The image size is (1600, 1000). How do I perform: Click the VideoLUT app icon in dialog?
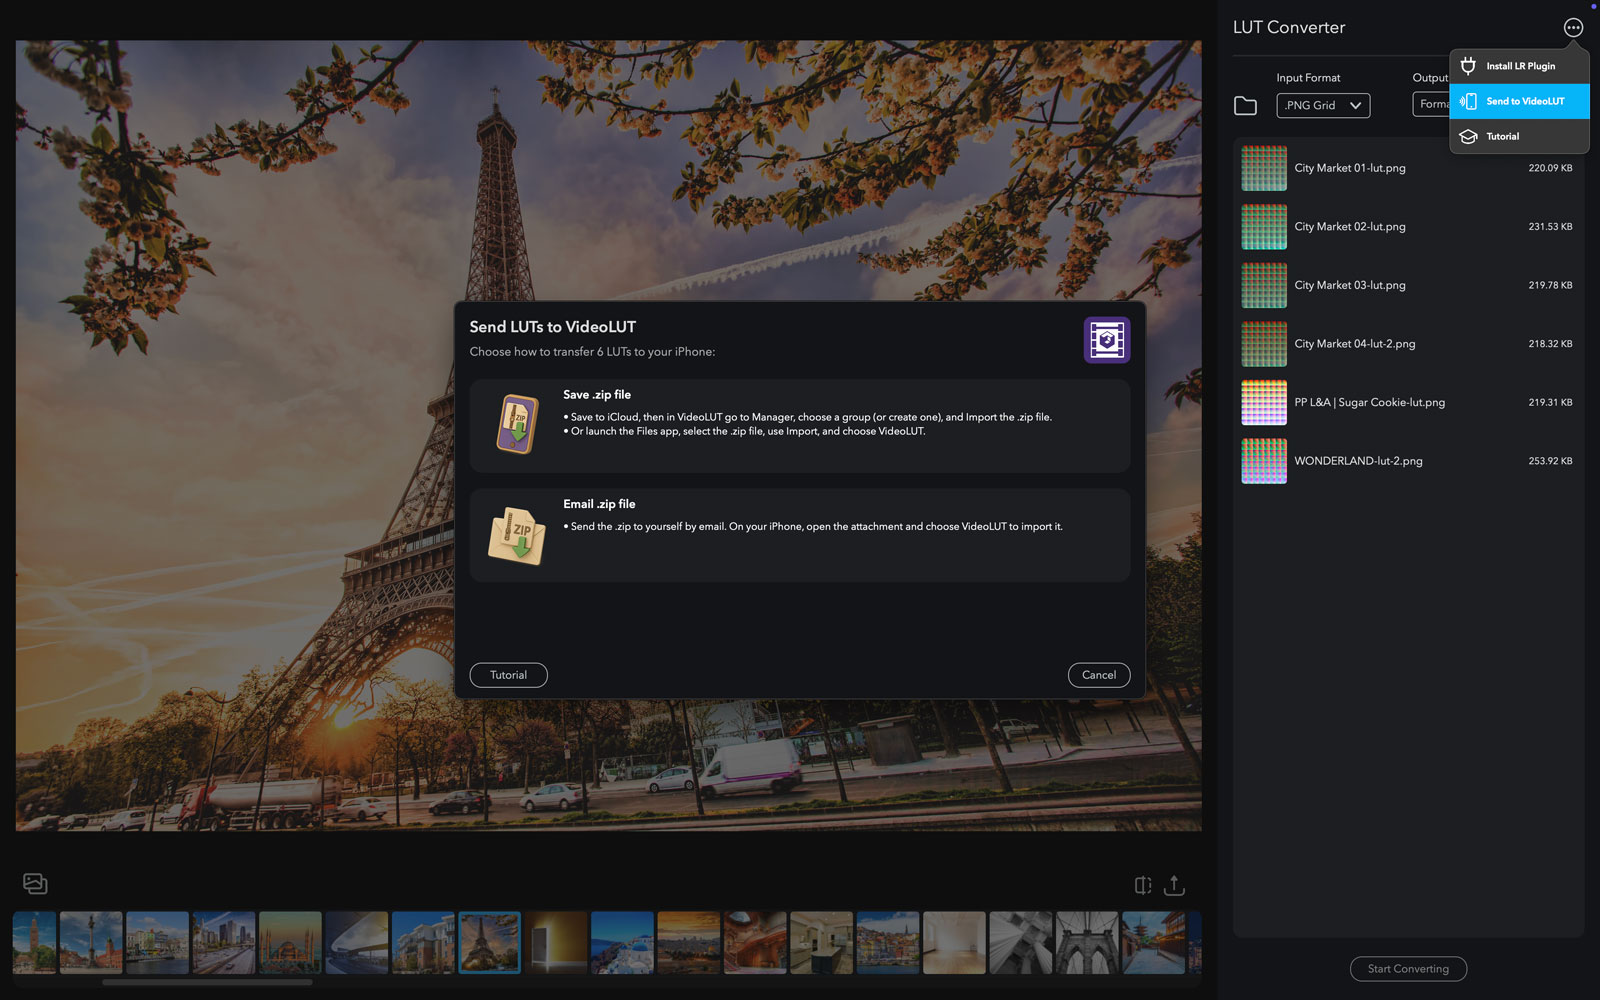click(x=1106, y=340)
